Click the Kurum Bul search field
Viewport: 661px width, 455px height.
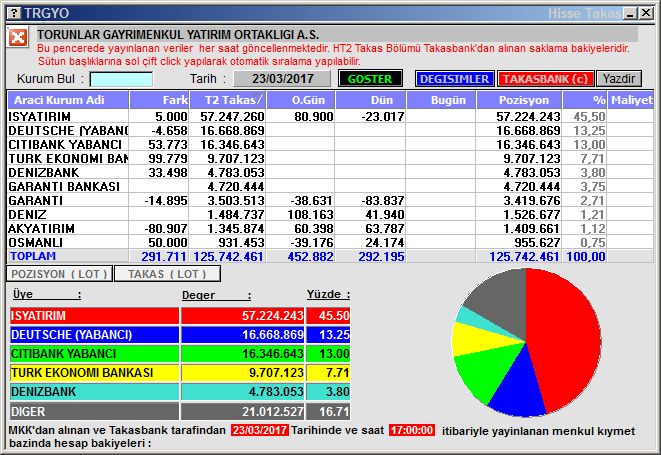coord(121,79)
